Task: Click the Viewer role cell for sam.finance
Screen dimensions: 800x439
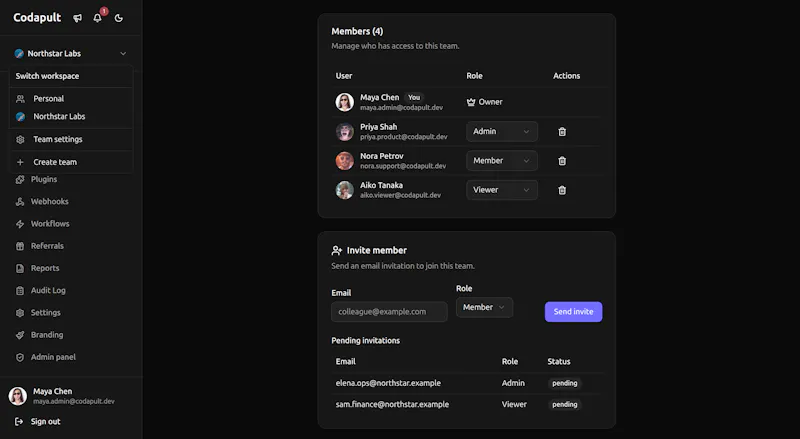Action: click(514, 404)
